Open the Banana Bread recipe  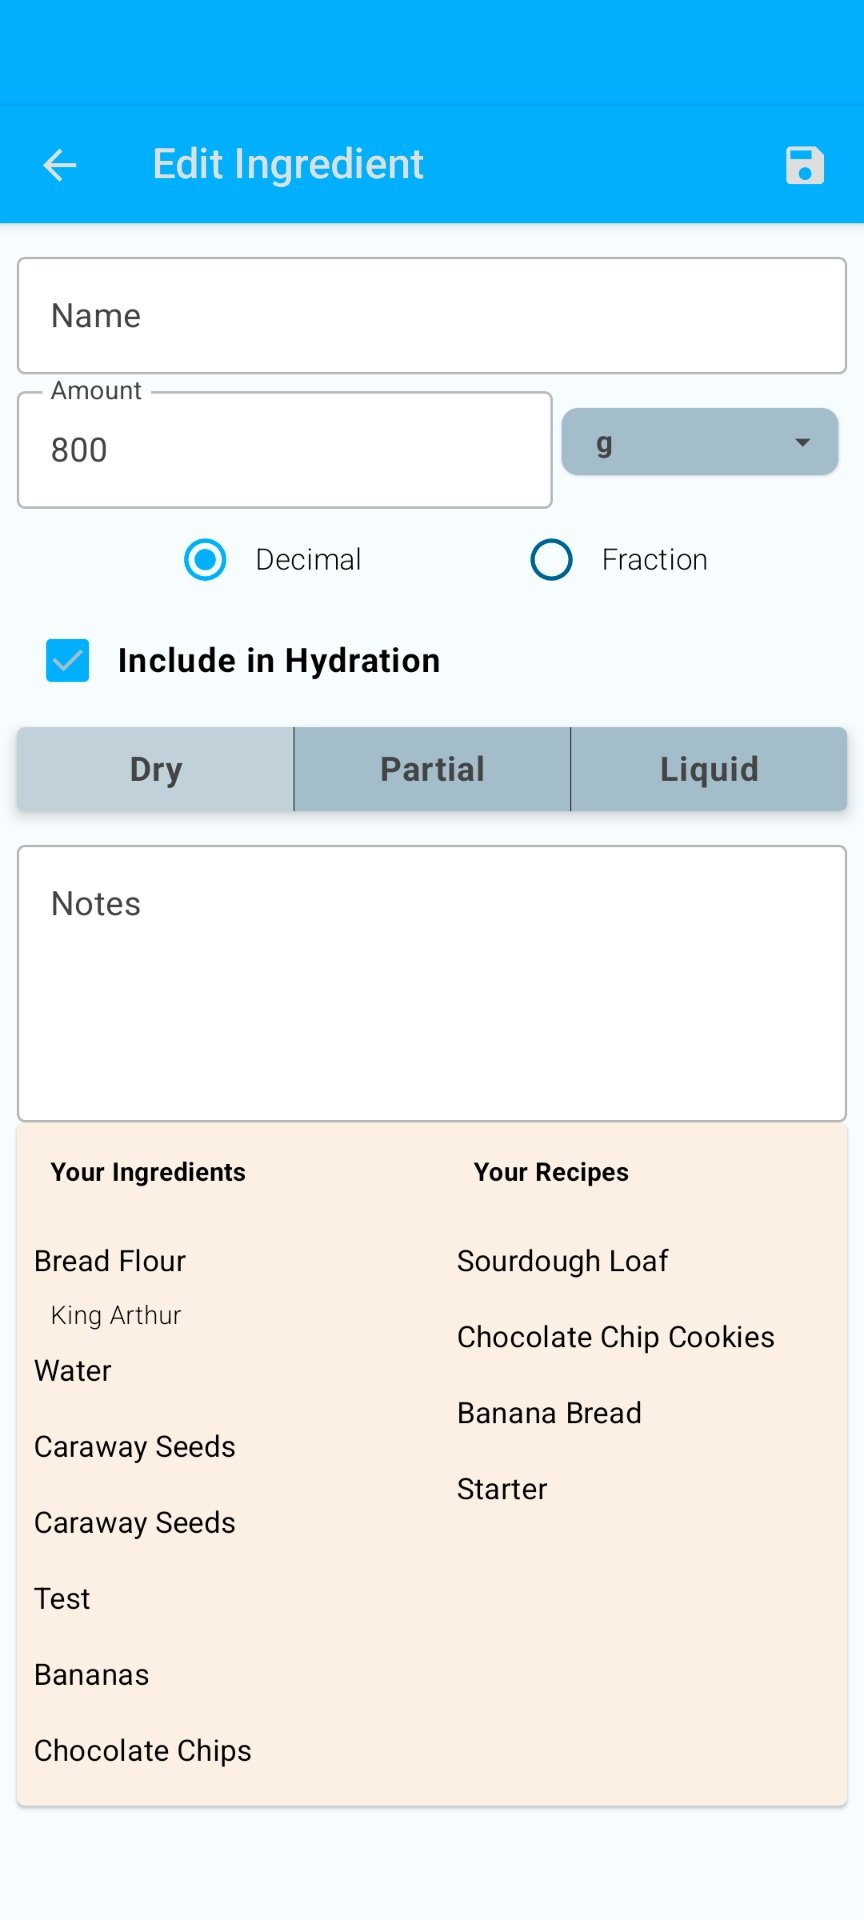coord(549,1413)
